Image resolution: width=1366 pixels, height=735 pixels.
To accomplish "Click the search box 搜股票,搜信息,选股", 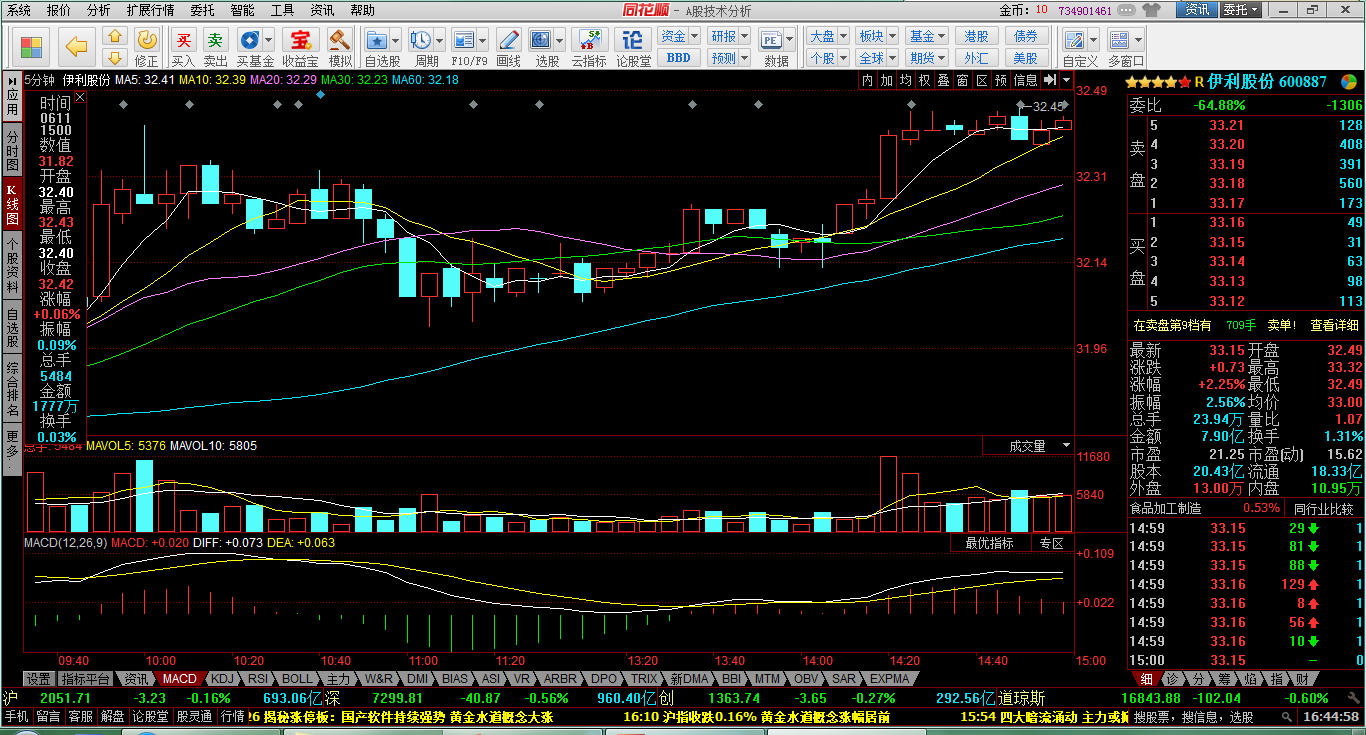I will (1215, 717).
